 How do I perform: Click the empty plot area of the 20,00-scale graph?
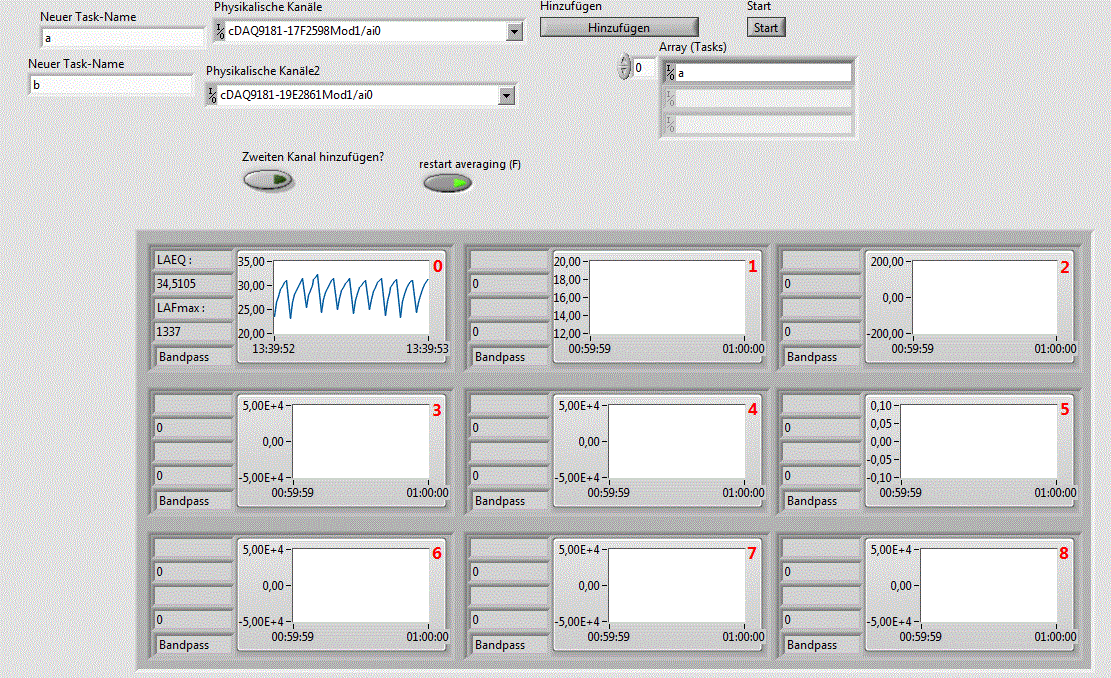(x=667, y=298)
